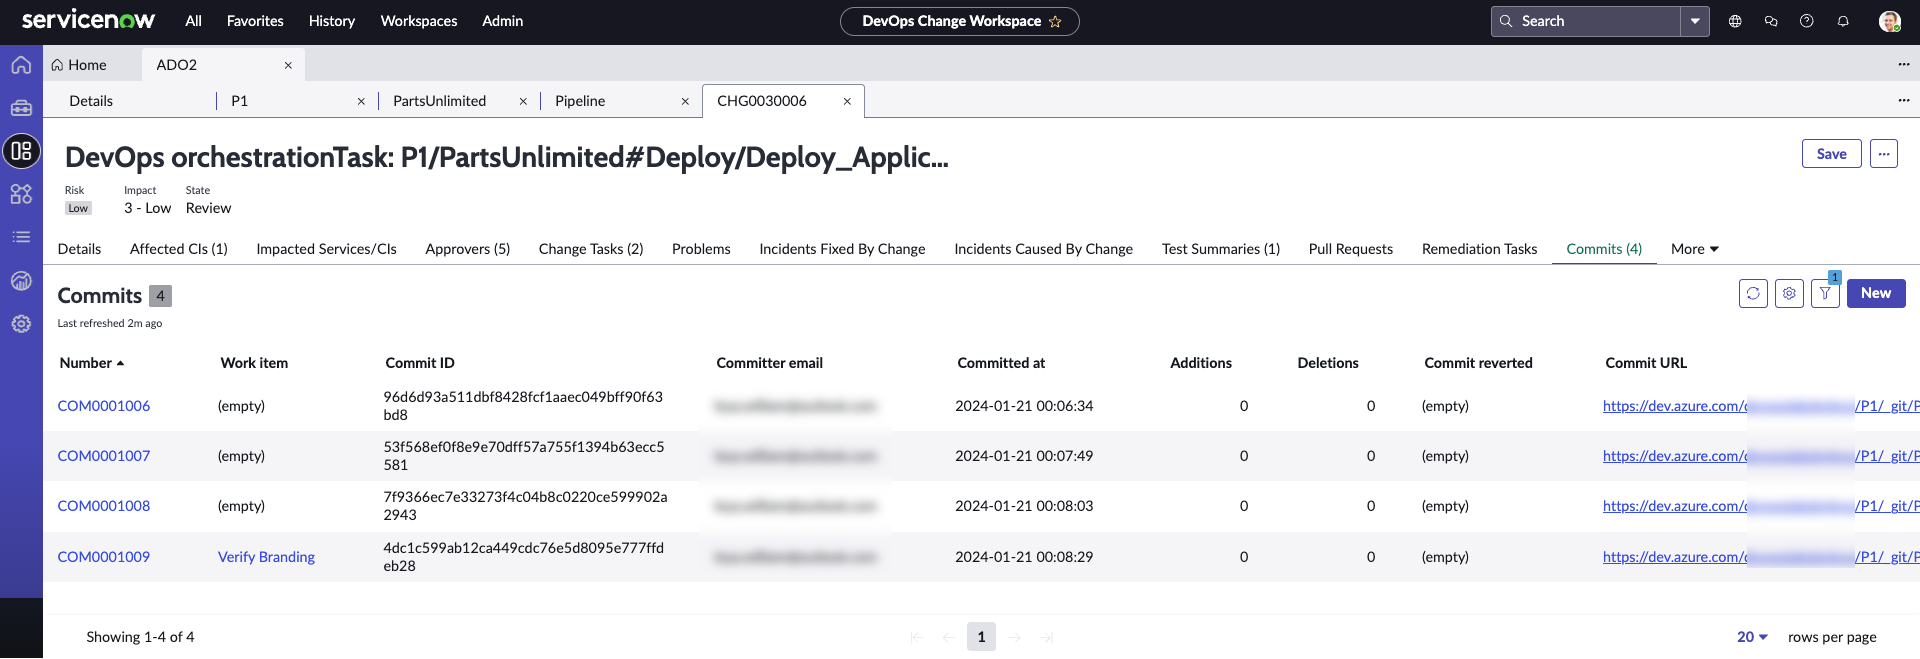Change the rows per page dropdown
This screenshot has height=659, width=1920.
coord(1752,637)
